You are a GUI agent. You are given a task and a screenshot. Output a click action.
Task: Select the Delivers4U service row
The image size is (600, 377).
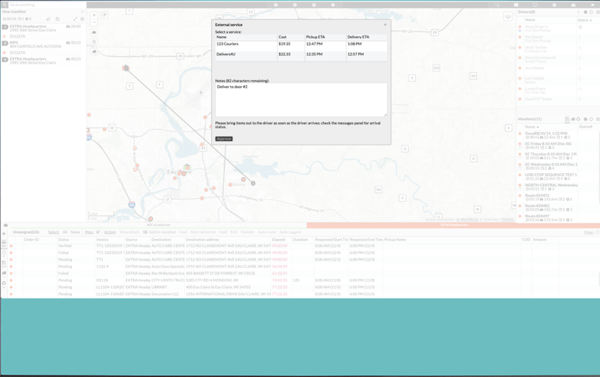pyautogui.click(x=301, y=56)
